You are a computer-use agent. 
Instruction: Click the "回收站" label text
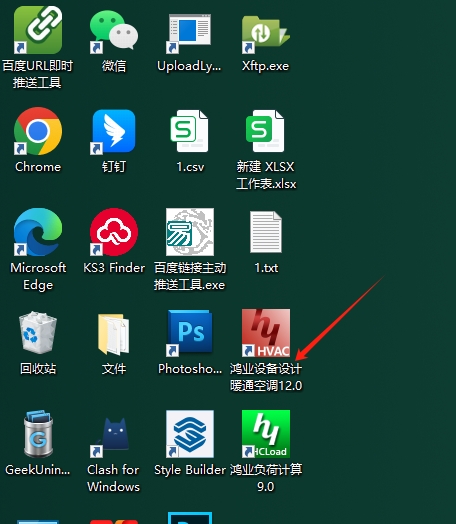(x=38, y=369)
